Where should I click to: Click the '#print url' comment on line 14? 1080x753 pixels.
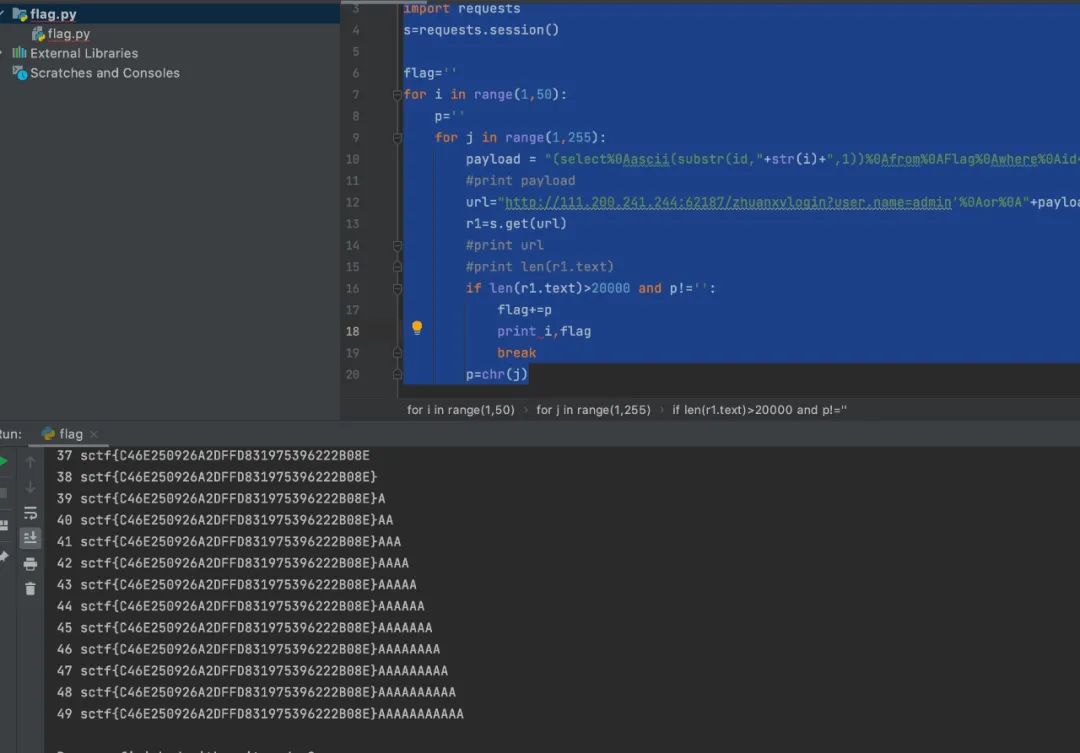coord(505,245)
